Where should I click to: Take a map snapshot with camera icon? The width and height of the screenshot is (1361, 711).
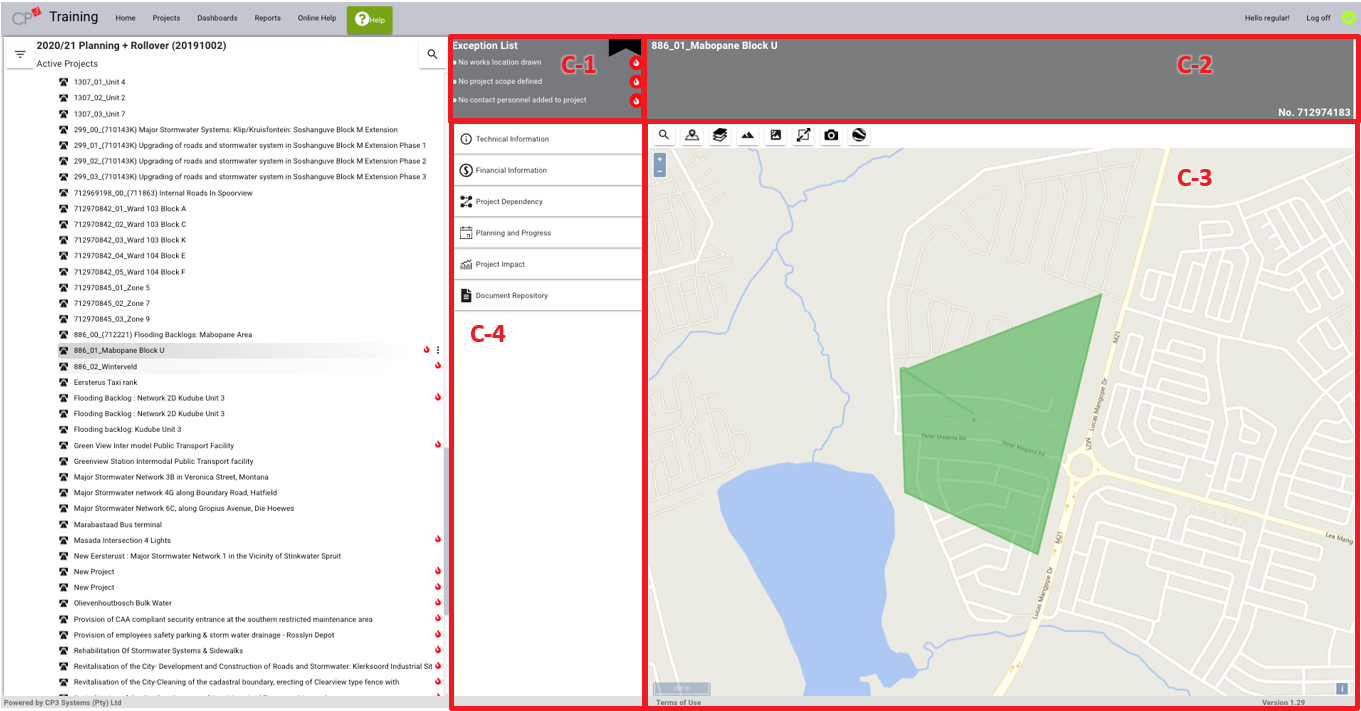pos(831,135)
